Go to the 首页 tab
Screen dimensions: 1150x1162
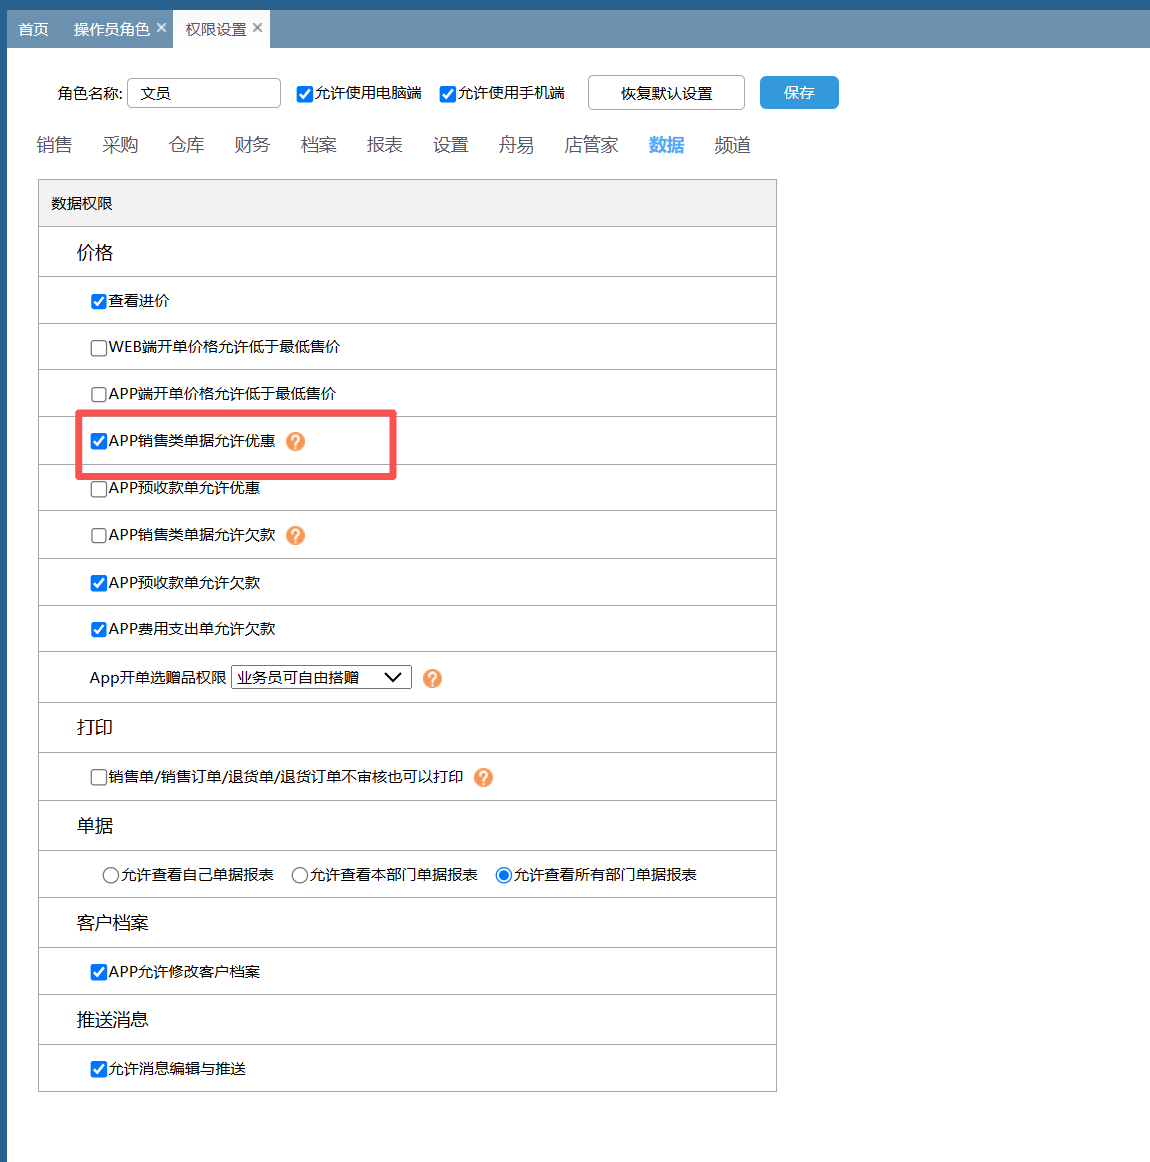coord(33,29)
